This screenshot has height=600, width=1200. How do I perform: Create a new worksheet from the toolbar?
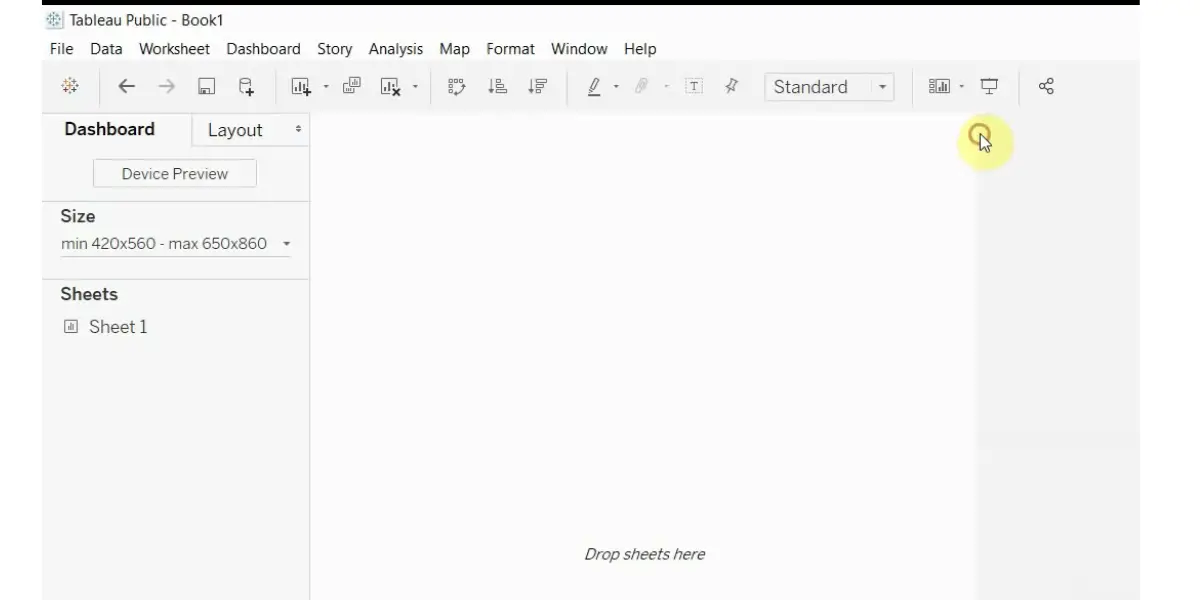click(301, 87)
